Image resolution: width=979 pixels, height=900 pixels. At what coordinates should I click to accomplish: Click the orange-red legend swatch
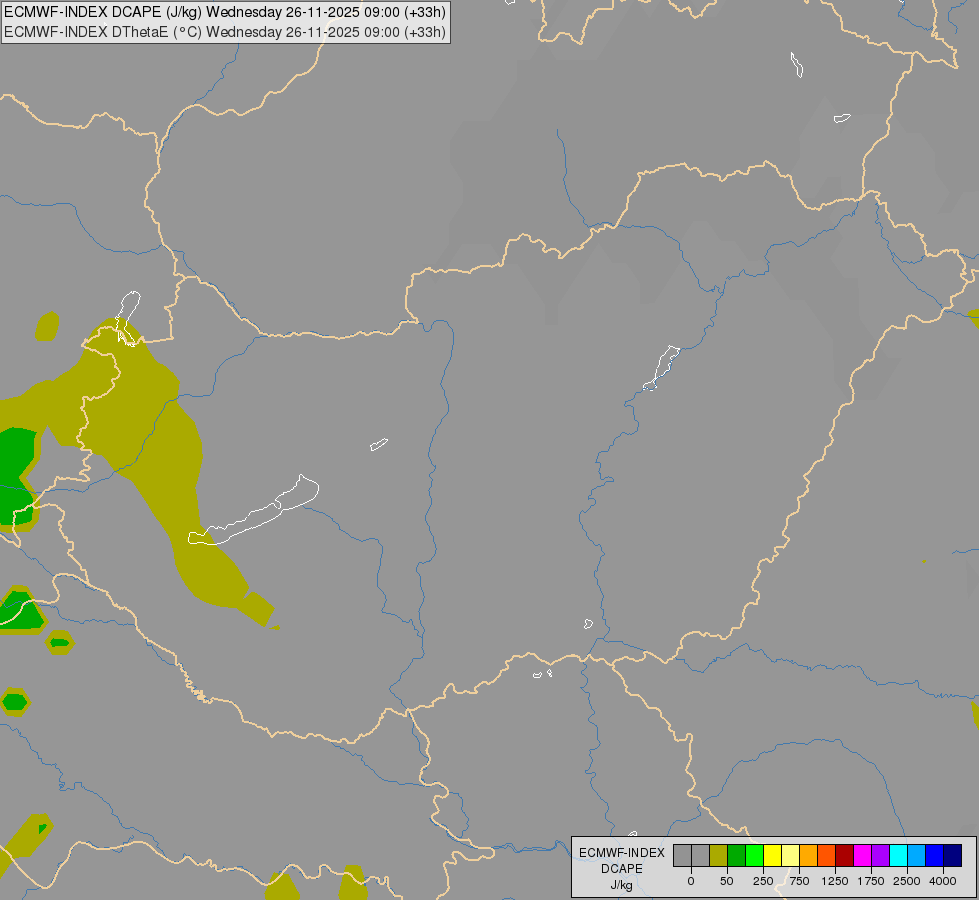[827, 856]
